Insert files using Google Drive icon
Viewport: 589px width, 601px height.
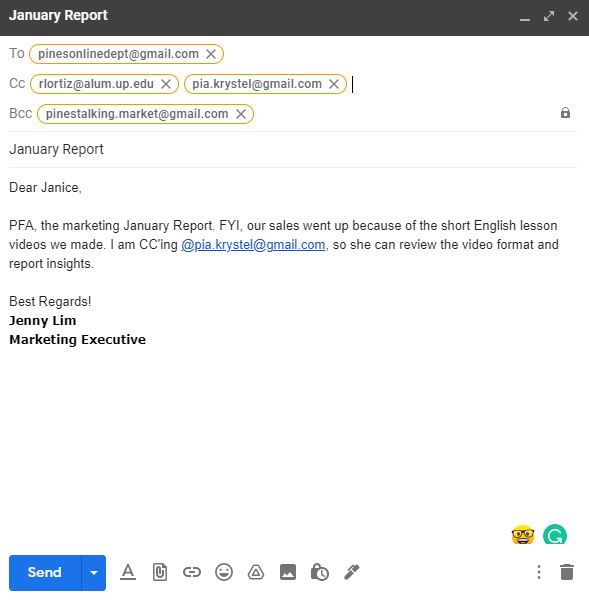point(256,572)
